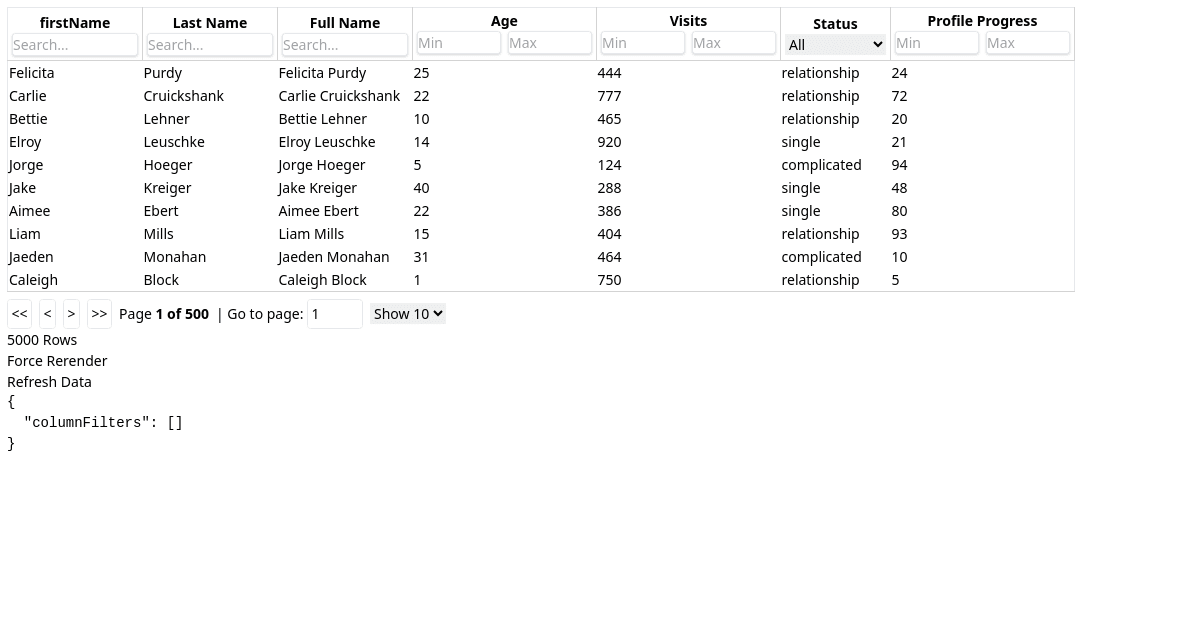Click the Profile Progress Min input
This screenshot has height=630, width=1200.
[x=936, y=43]
